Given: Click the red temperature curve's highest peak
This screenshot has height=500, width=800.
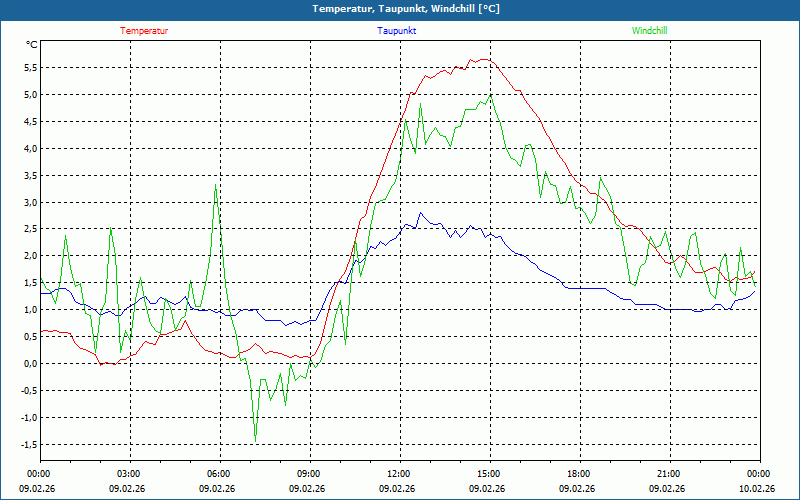Looking at the screenshot, I should point(485,59).
